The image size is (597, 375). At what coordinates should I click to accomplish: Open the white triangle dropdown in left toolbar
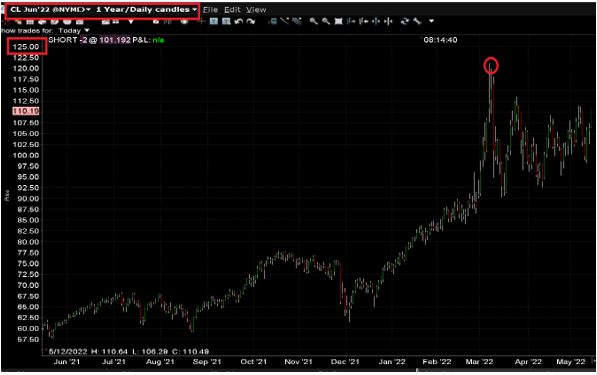(131, 22)
